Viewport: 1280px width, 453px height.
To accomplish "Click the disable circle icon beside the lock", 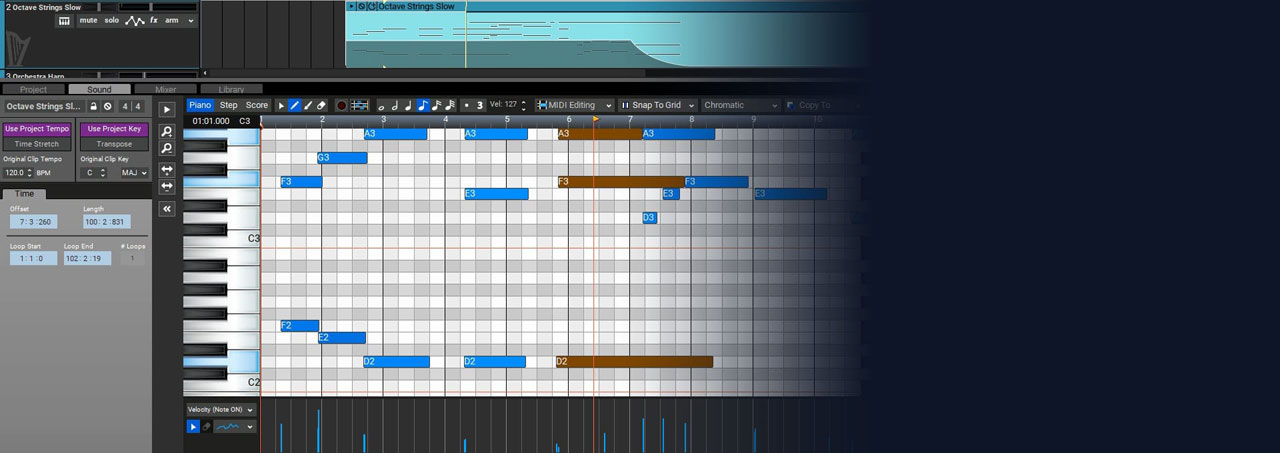I will [x=108, y=106].
